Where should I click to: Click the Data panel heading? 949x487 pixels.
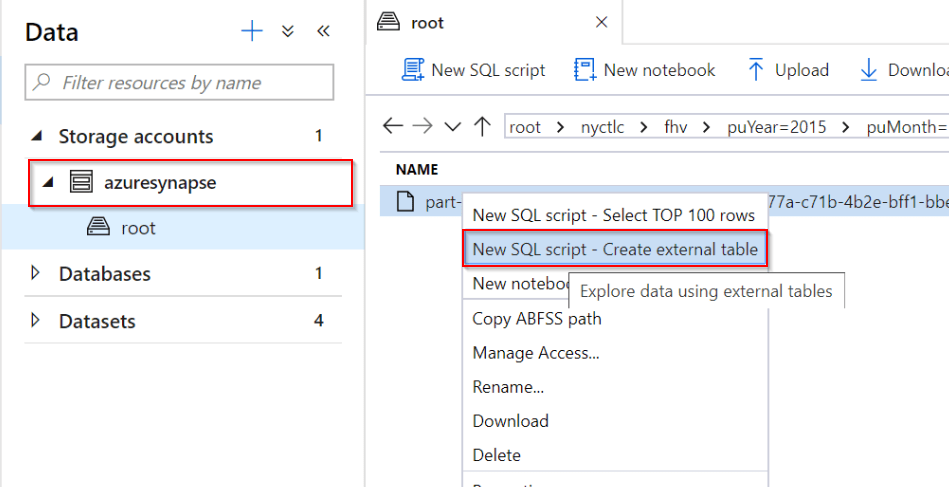pos(51,31)
